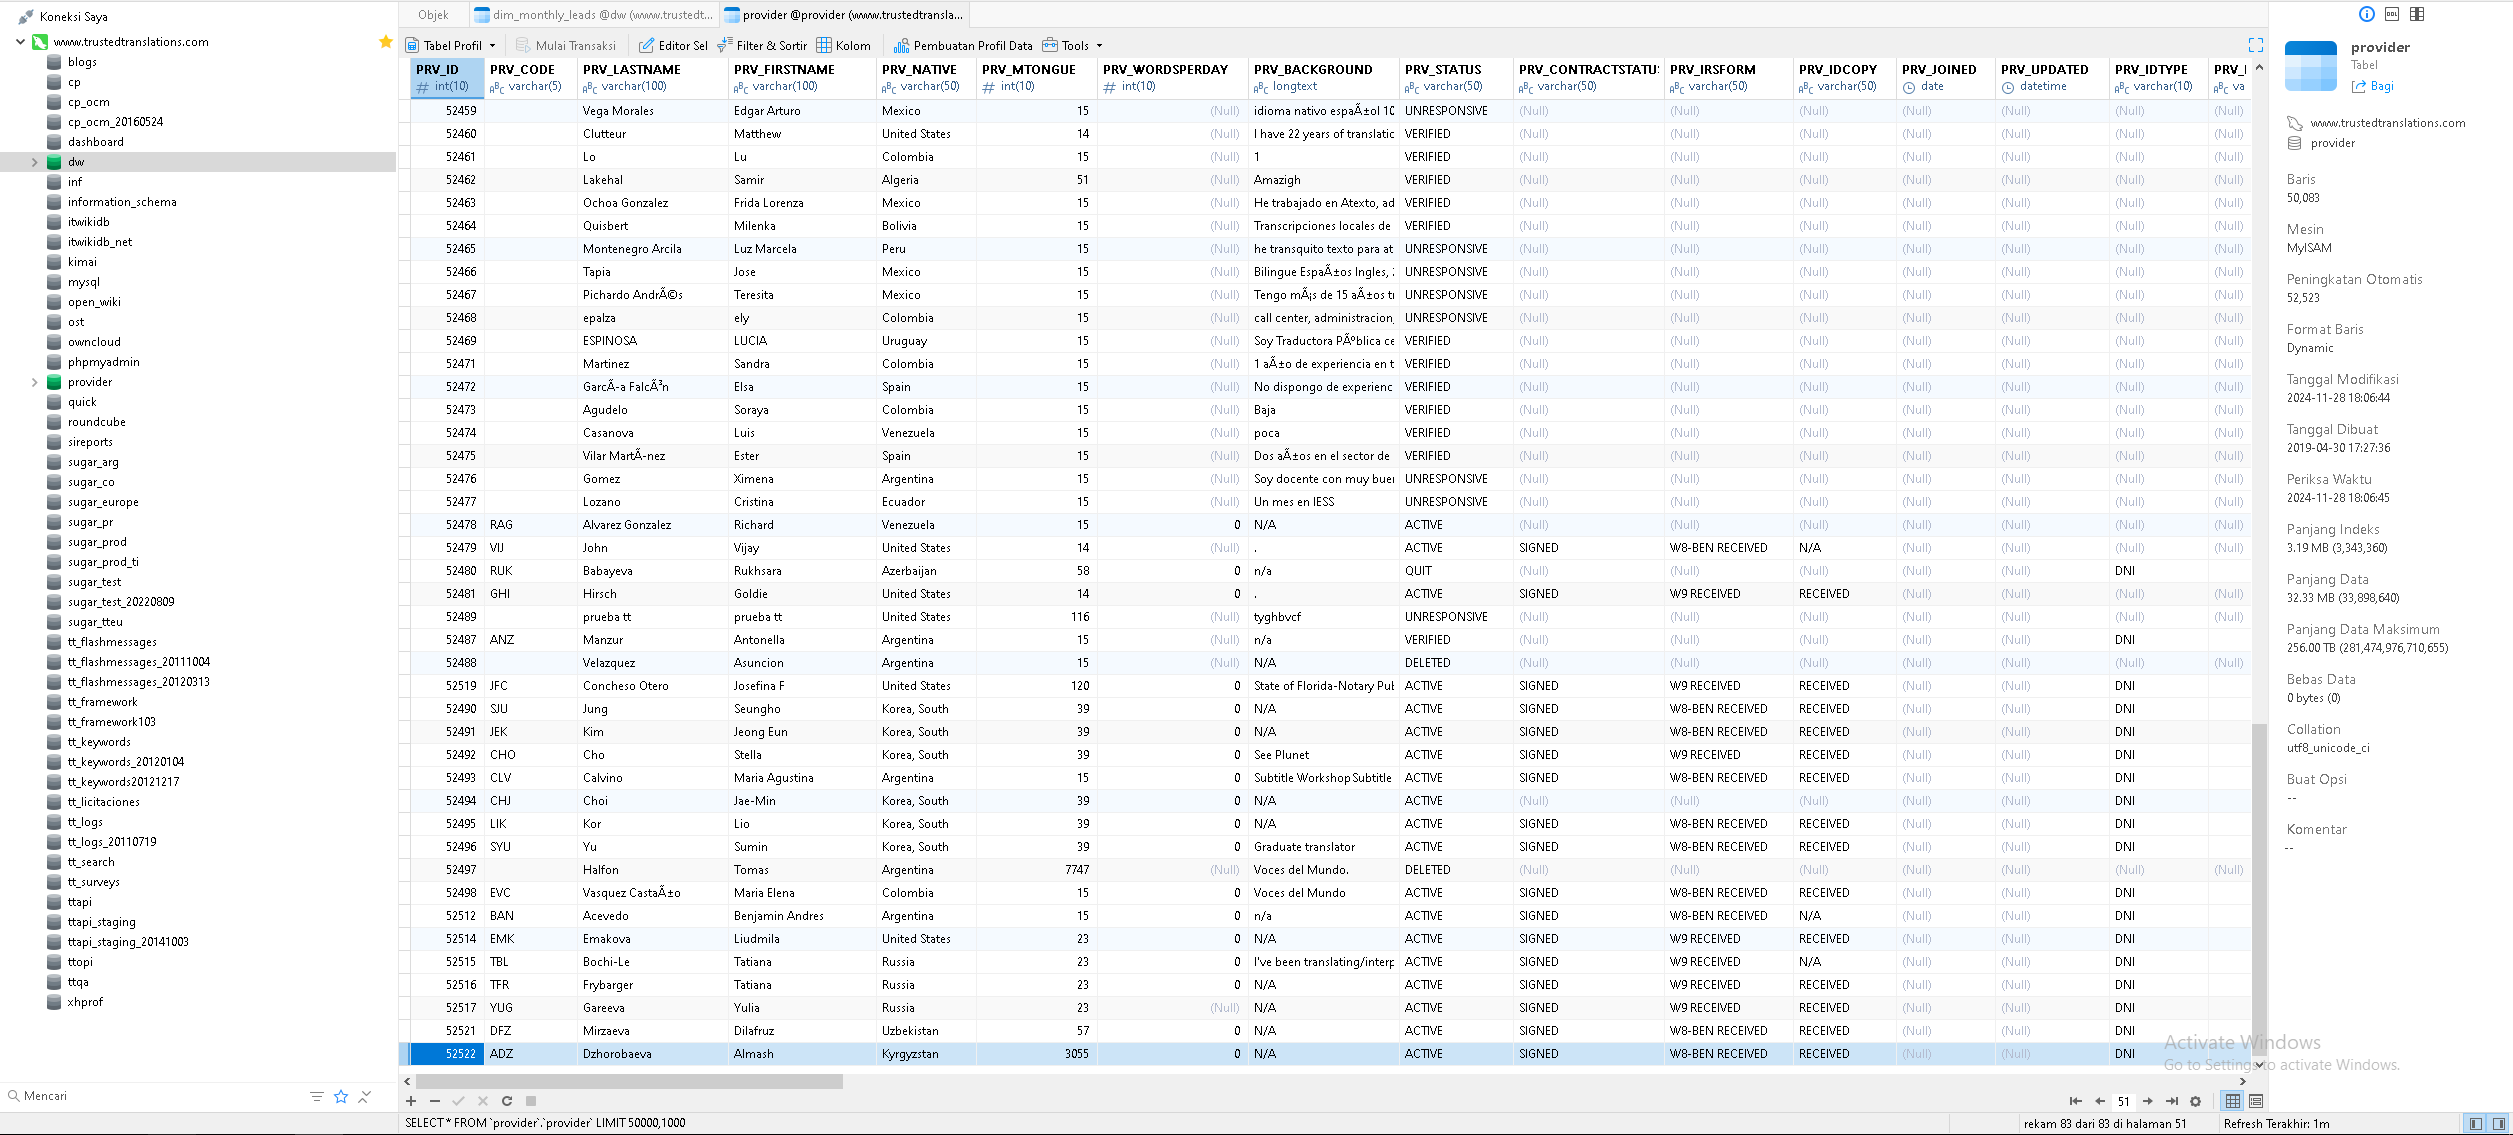Image resolution: width=2513 pixels, height=1135 pixels.
Task: Switch to grid view
Action: pos(2232,1101)
